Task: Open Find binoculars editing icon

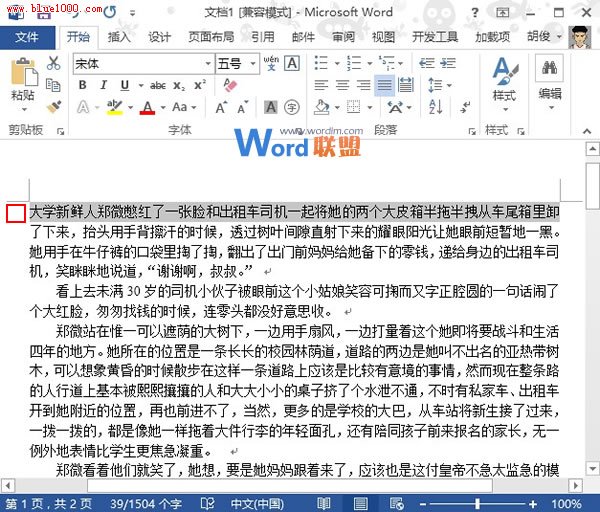Action: (x=549, y=68)
